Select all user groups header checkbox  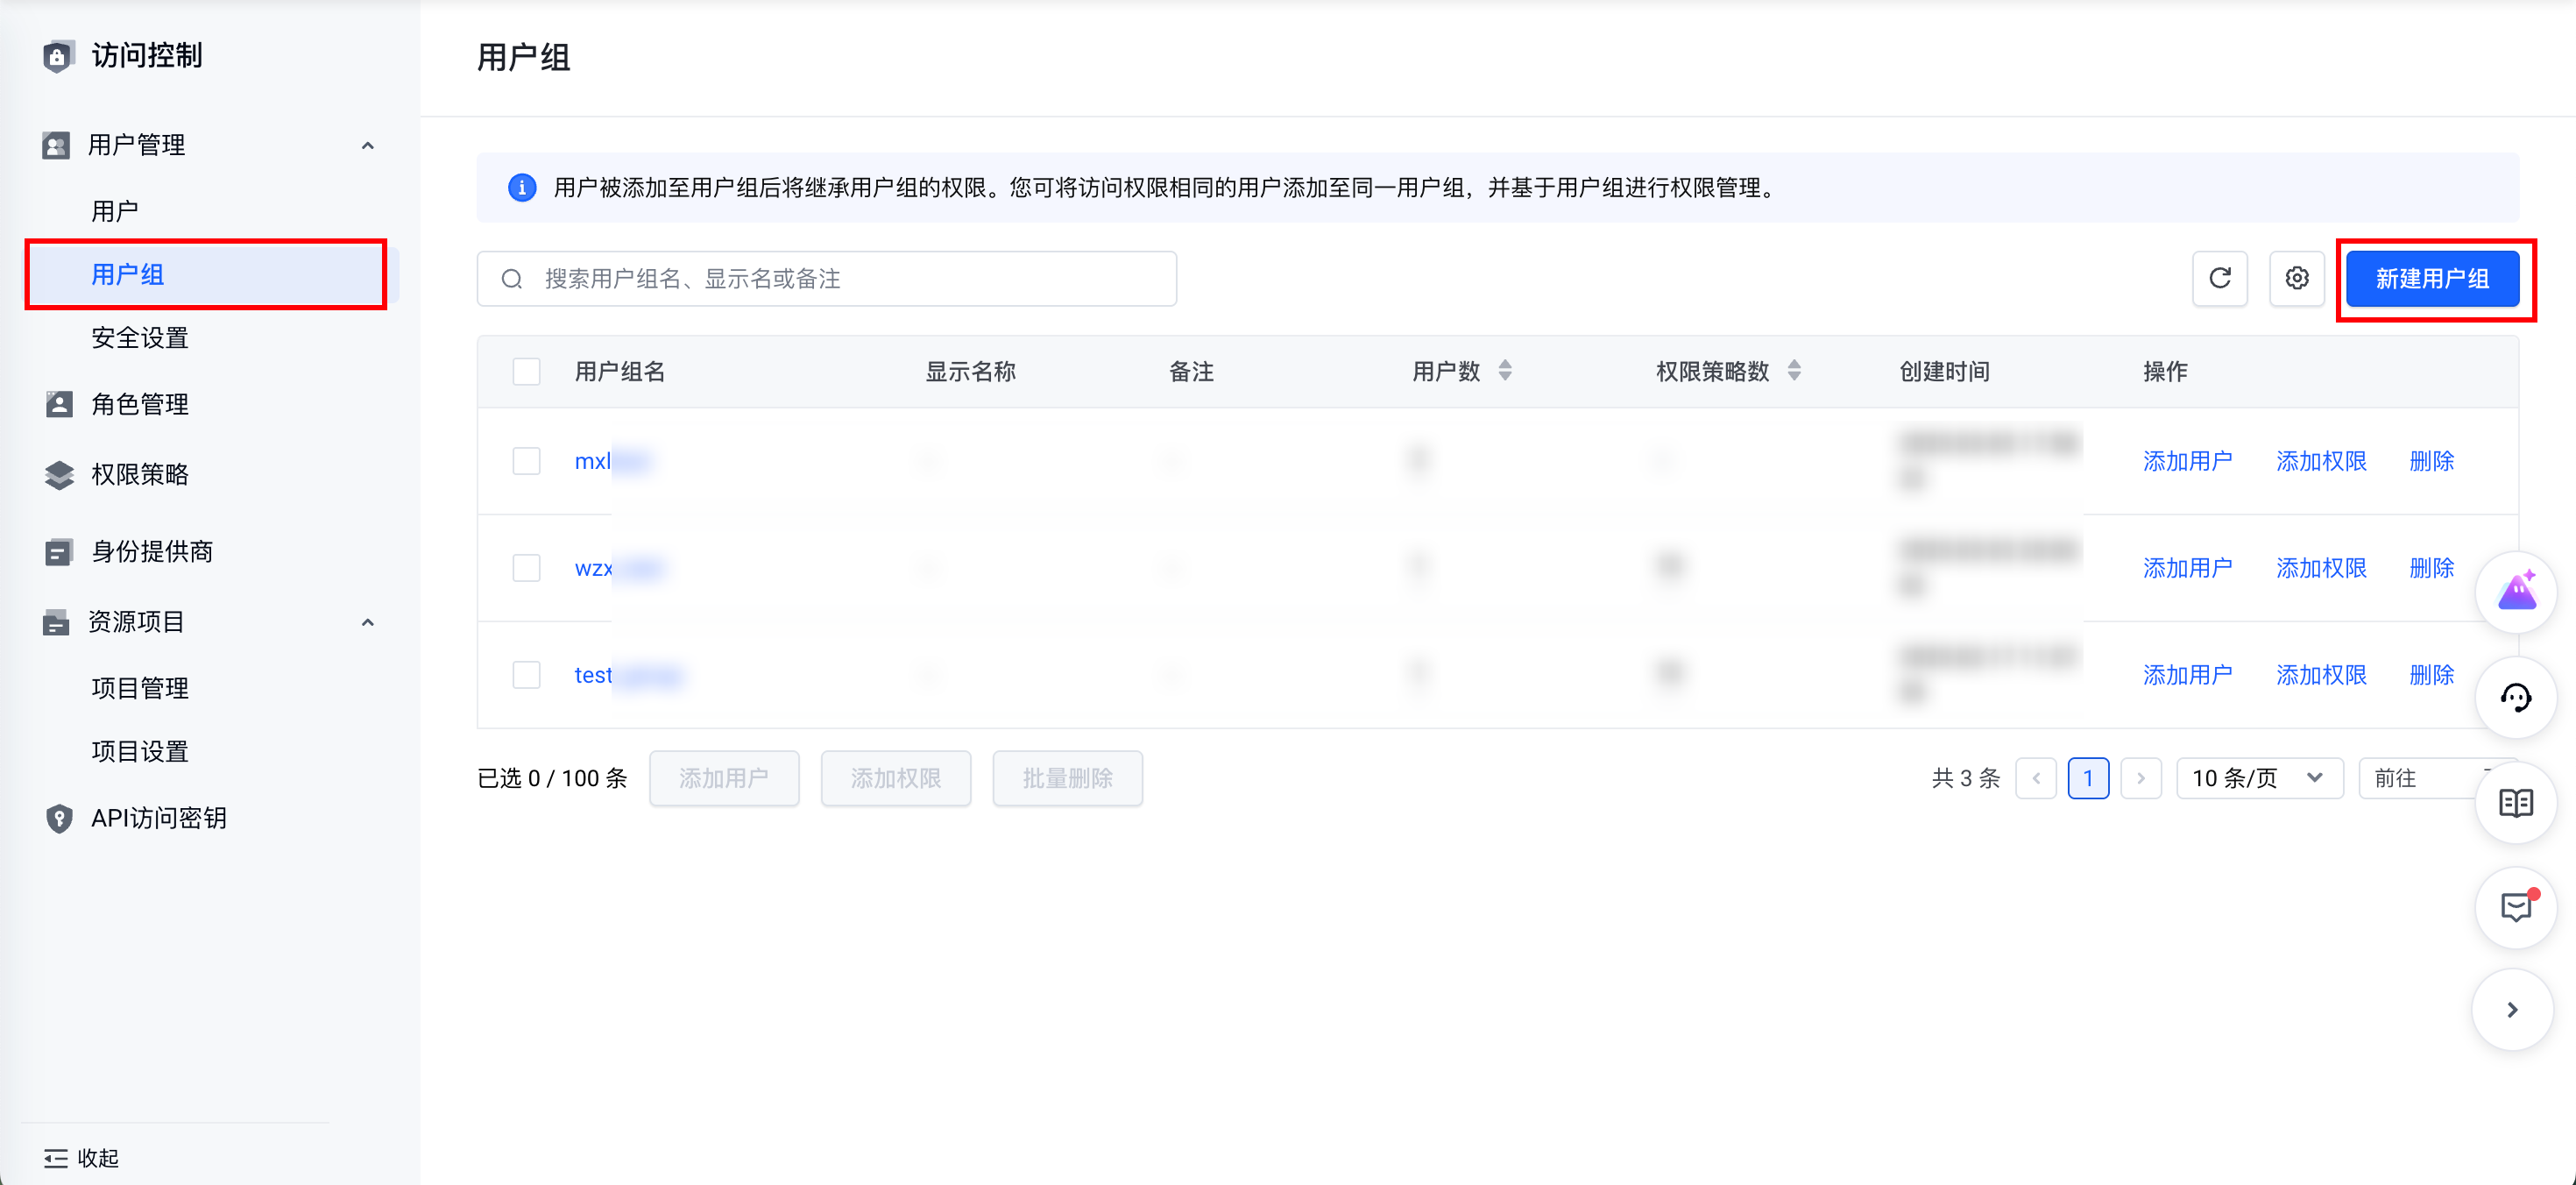coord(526,371)
